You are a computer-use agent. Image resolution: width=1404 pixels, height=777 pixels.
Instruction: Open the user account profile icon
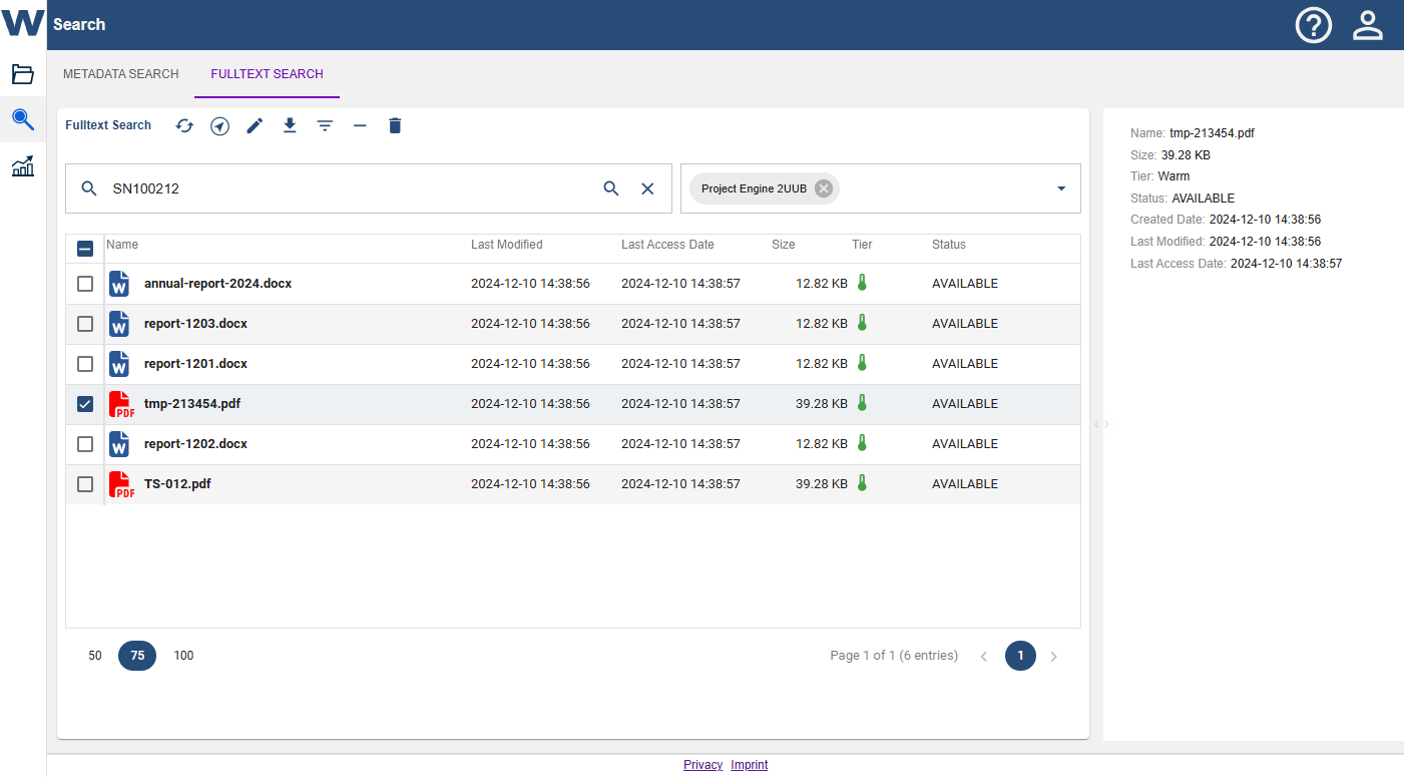tap(1368, 25)
